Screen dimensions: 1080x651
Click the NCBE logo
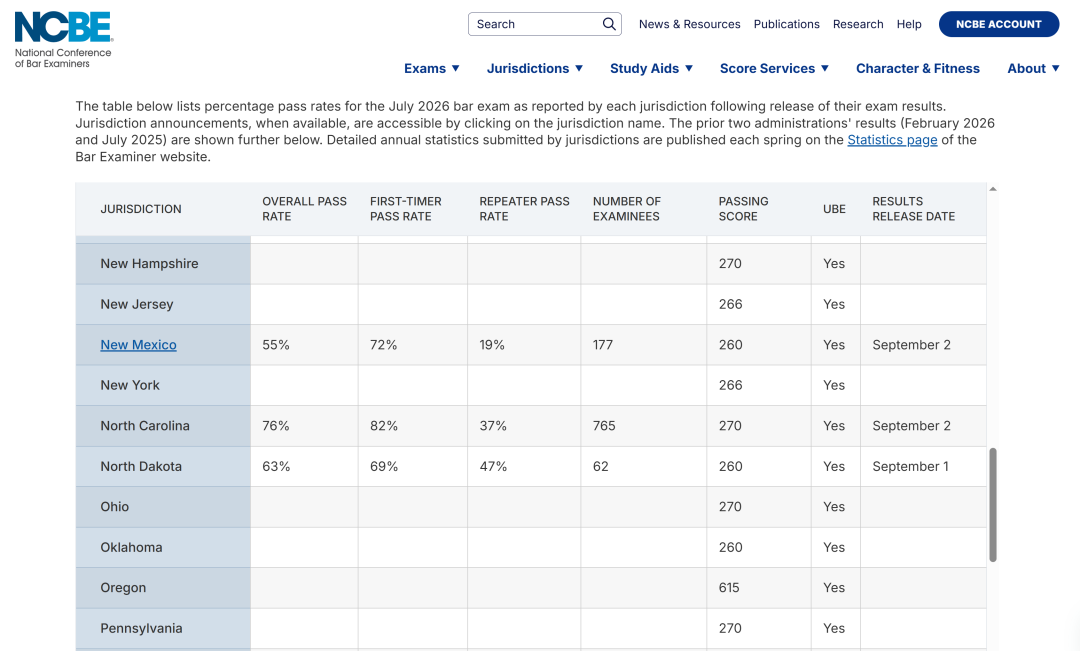click(x=63, y=40)
